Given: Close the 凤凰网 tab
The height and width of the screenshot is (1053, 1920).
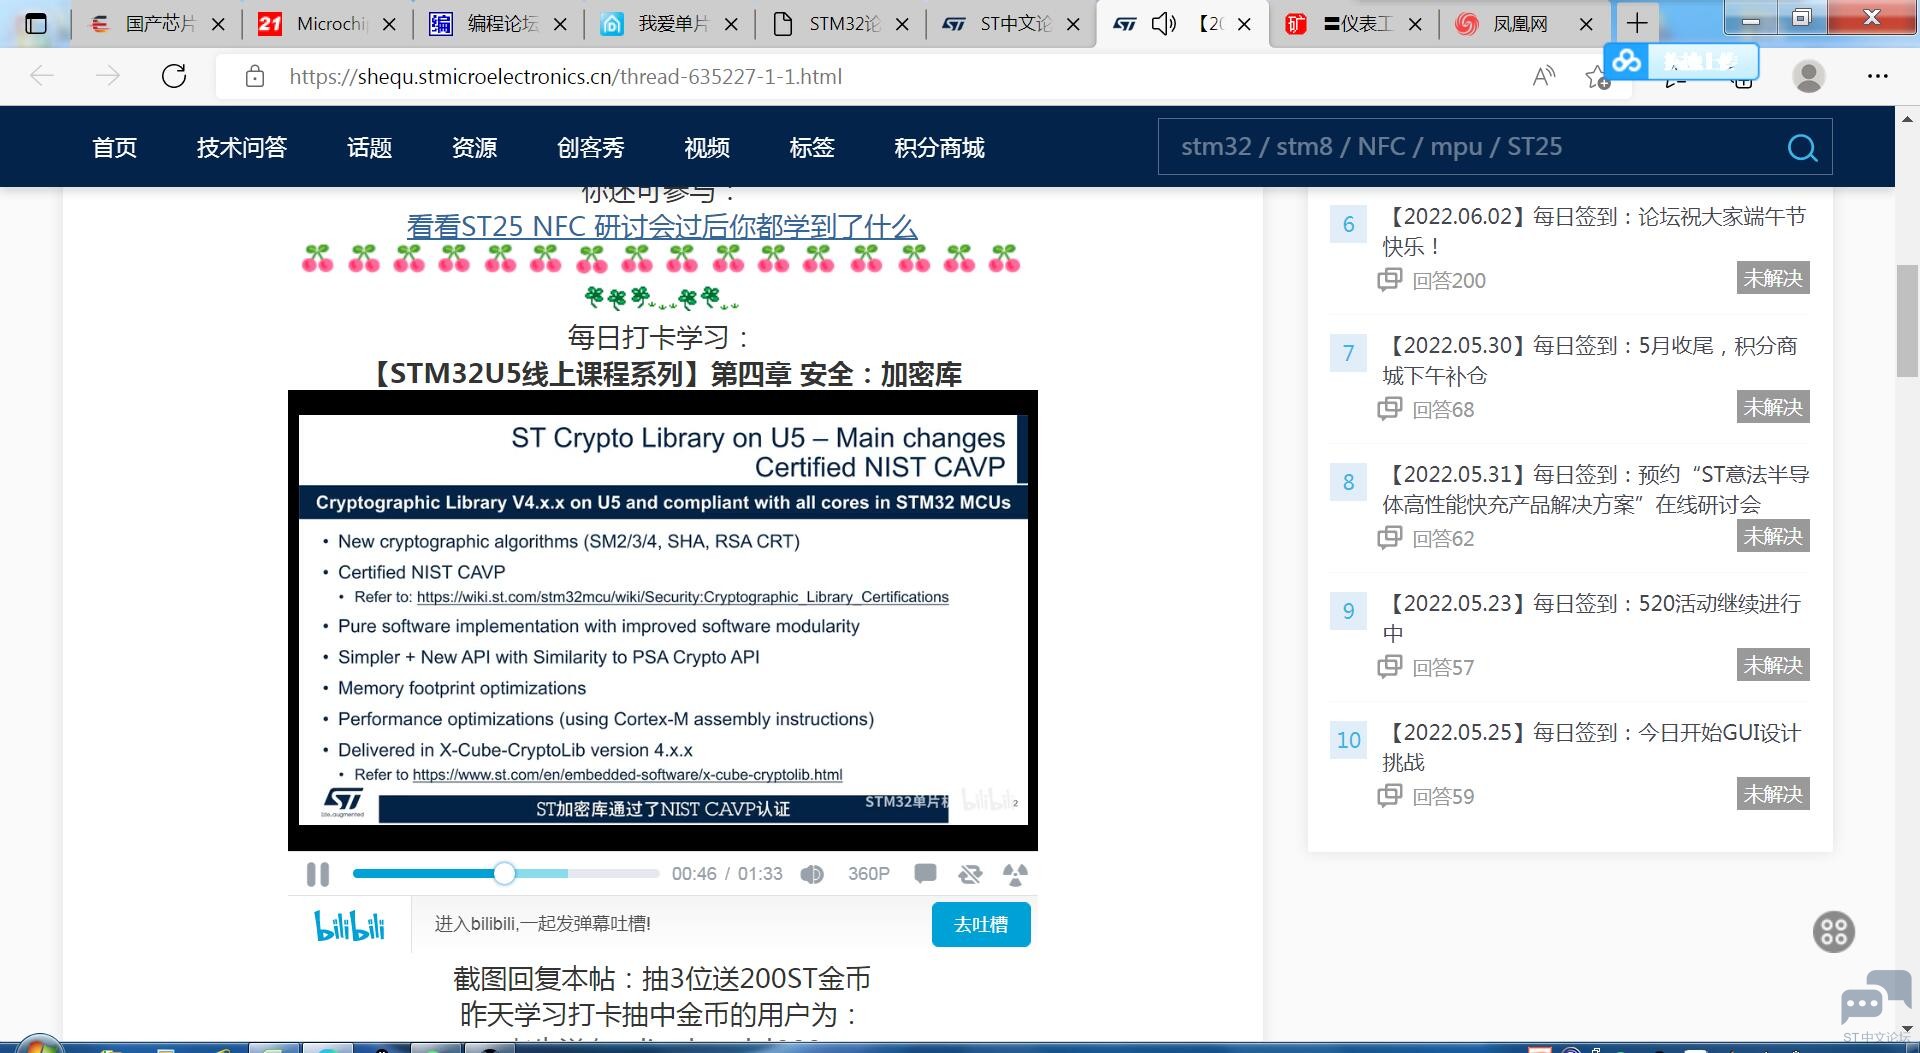Looking at the screenshot, I should point(1586,24).
